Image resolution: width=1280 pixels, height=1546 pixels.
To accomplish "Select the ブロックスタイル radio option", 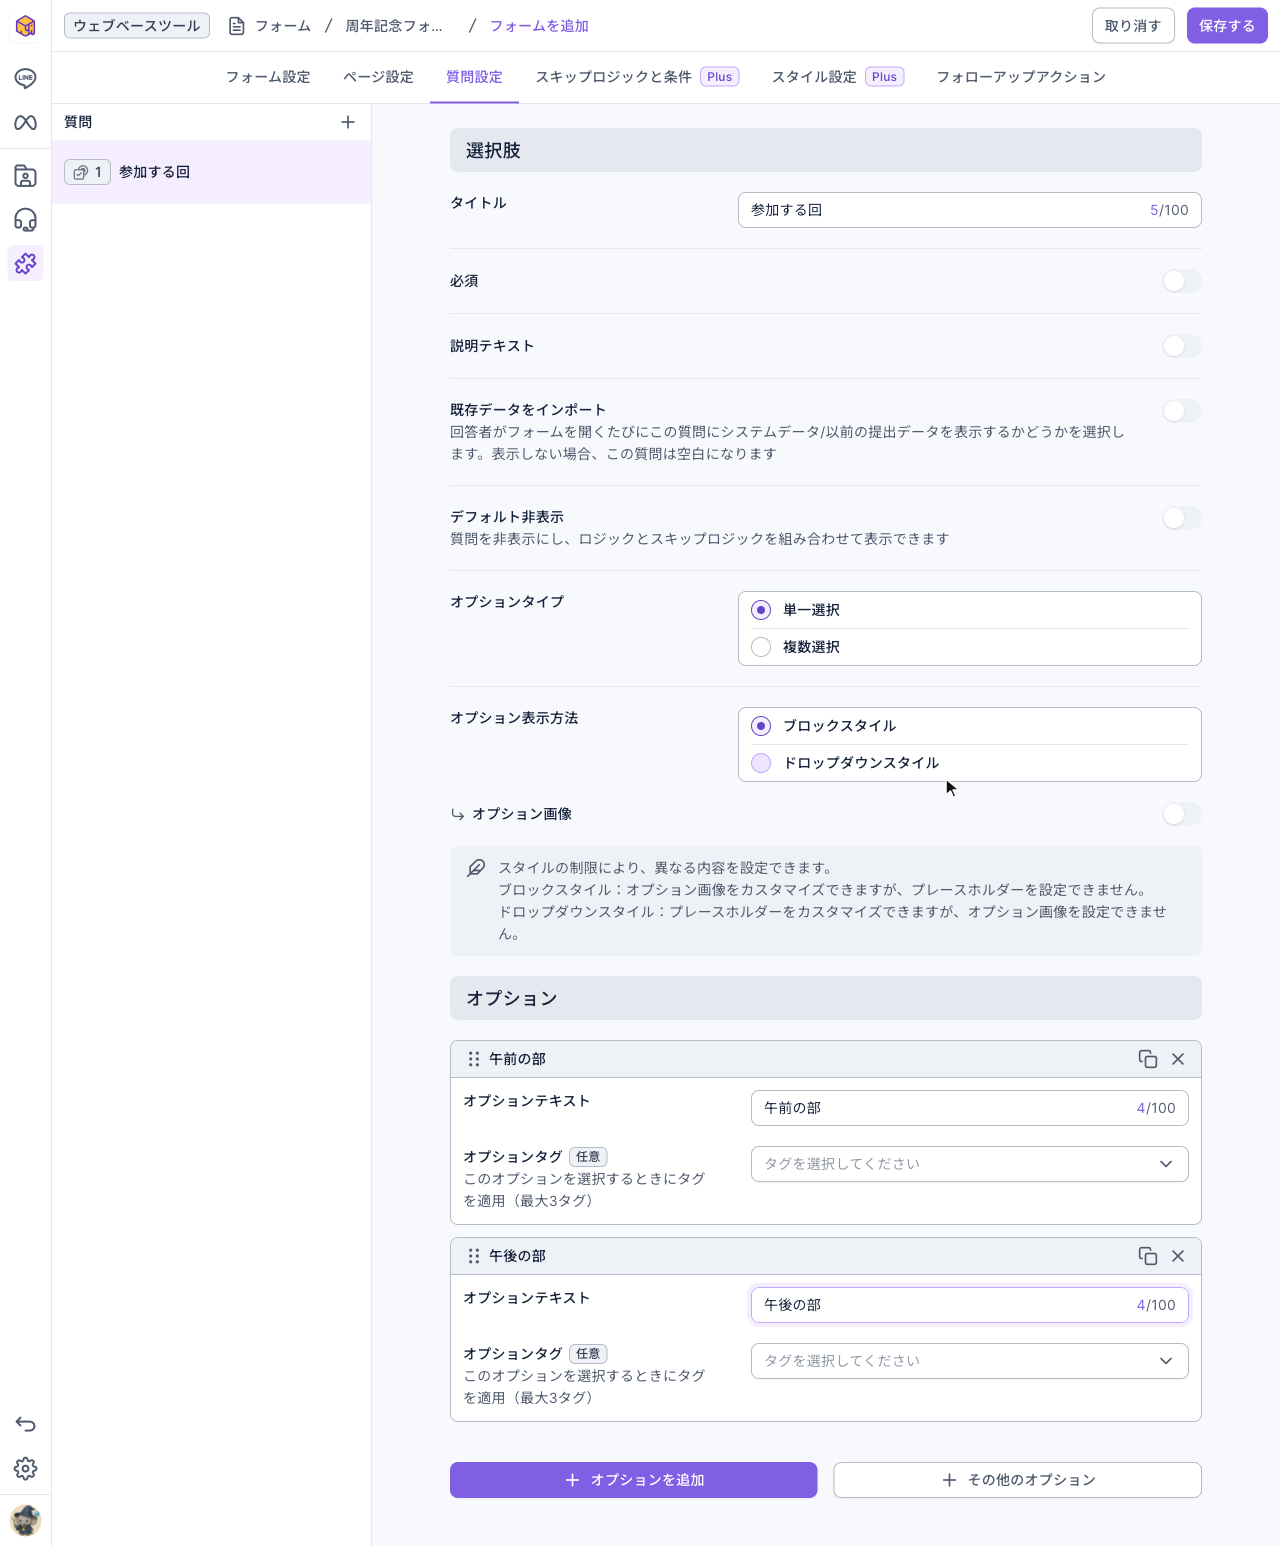I will (761, 726).
